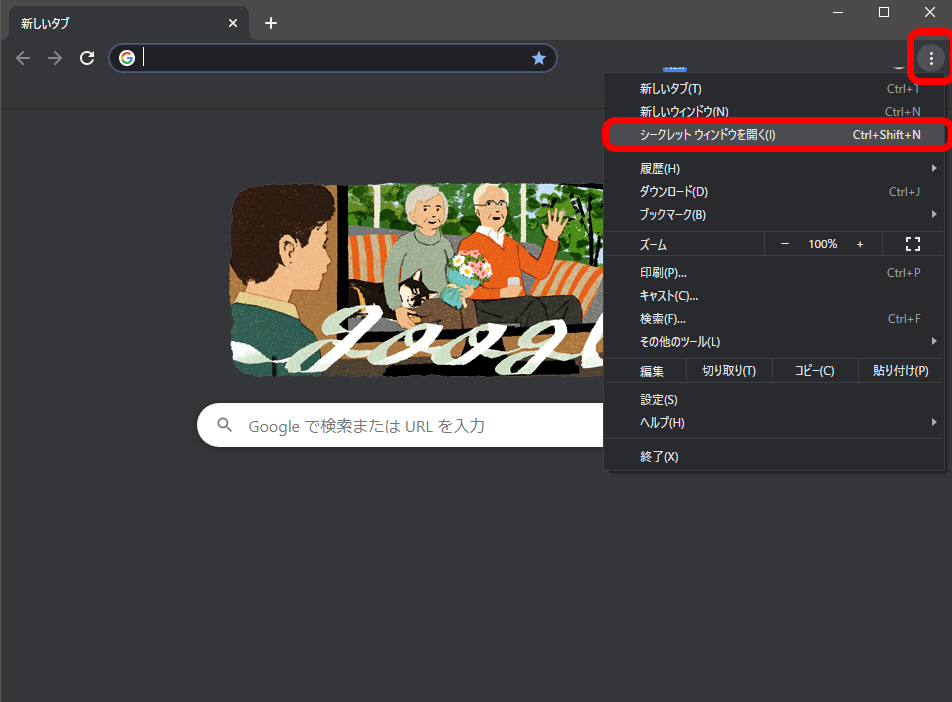Image resolution: width=952 pixels, height=702 pixels.
Task: Click the forward navigation arrow
Action: tap(55, 58)
